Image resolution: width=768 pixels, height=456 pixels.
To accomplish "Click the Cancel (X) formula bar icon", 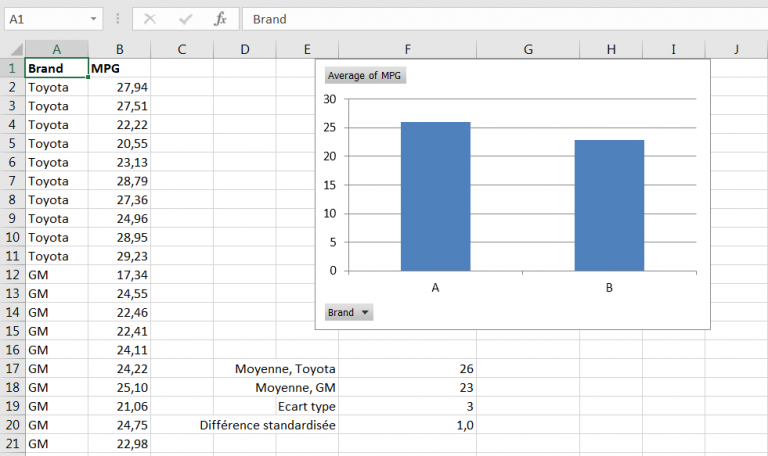I will point(150,19).
